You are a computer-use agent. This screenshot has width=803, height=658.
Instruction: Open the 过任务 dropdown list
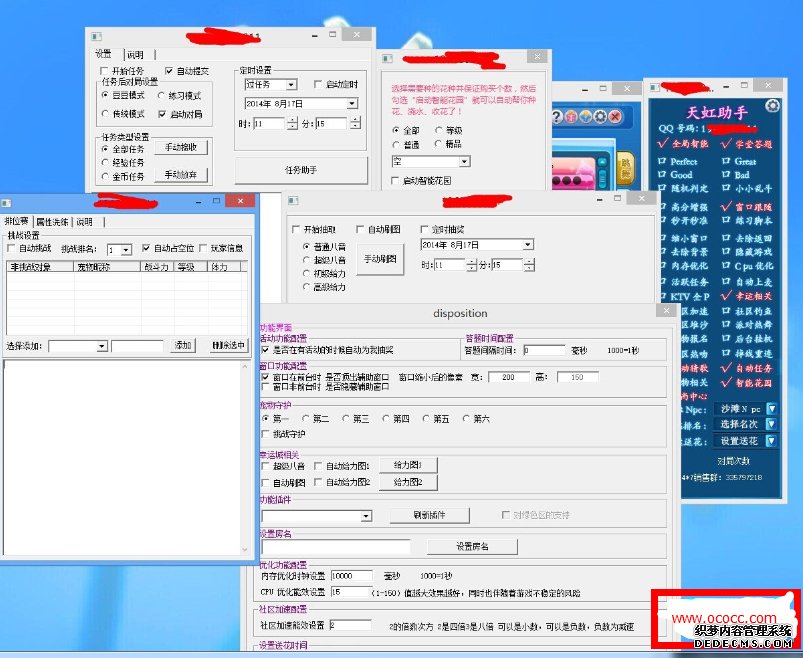click(x=291, y=84)
